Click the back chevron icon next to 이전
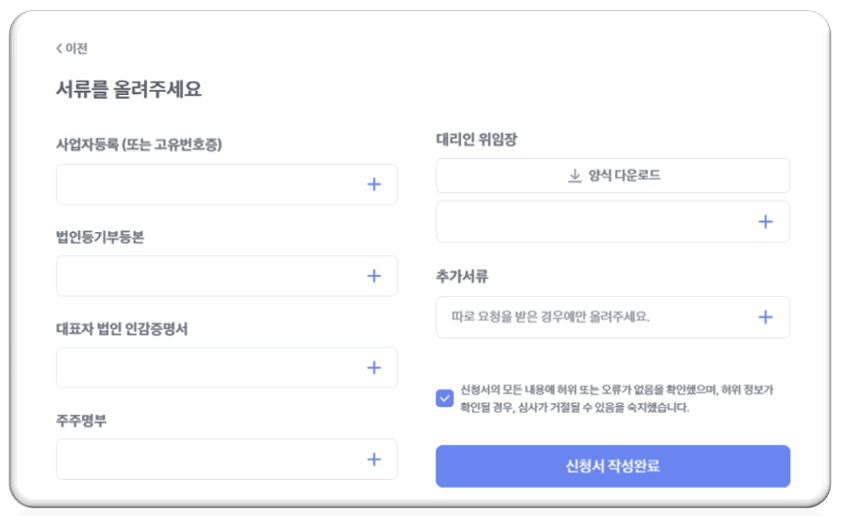The height and width of the screenshot is (516, 849). 59,48
